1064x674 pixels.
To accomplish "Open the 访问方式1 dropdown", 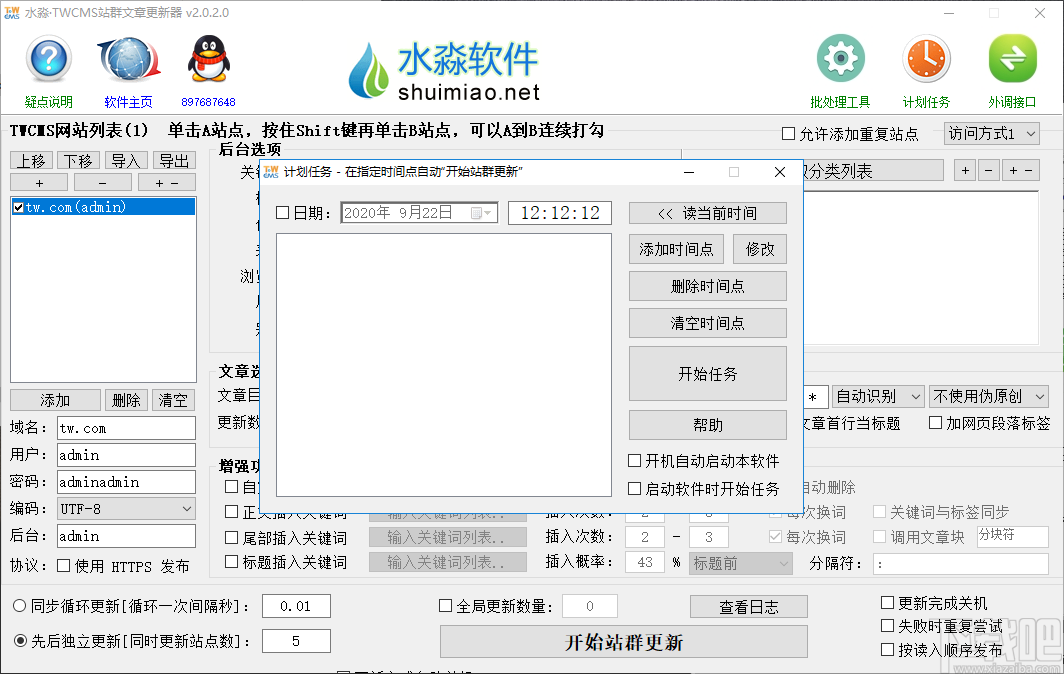I will pos(991,133).
